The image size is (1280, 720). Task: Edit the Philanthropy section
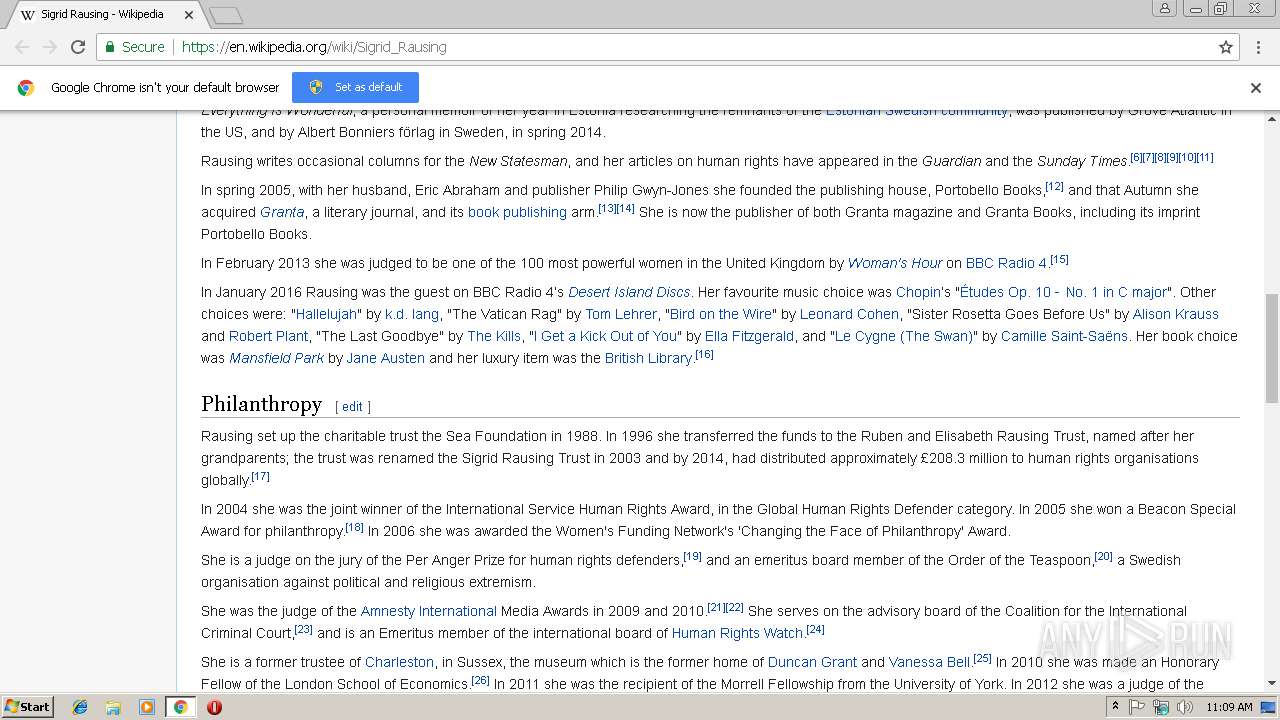(352, 407)
